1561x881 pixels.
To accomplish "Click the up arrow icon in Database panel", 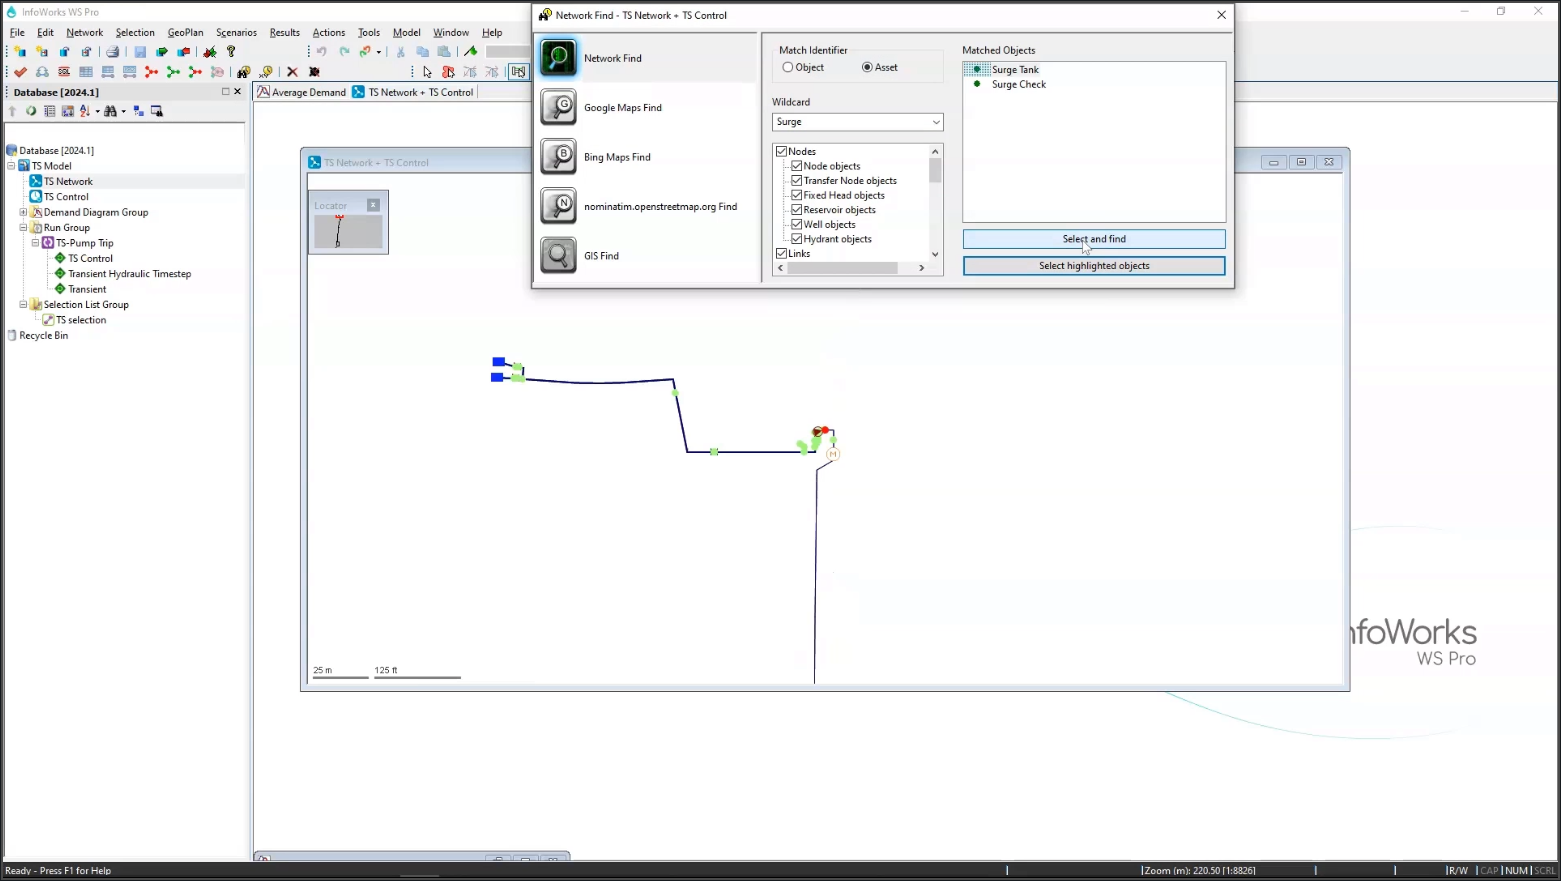I will 13,111.
